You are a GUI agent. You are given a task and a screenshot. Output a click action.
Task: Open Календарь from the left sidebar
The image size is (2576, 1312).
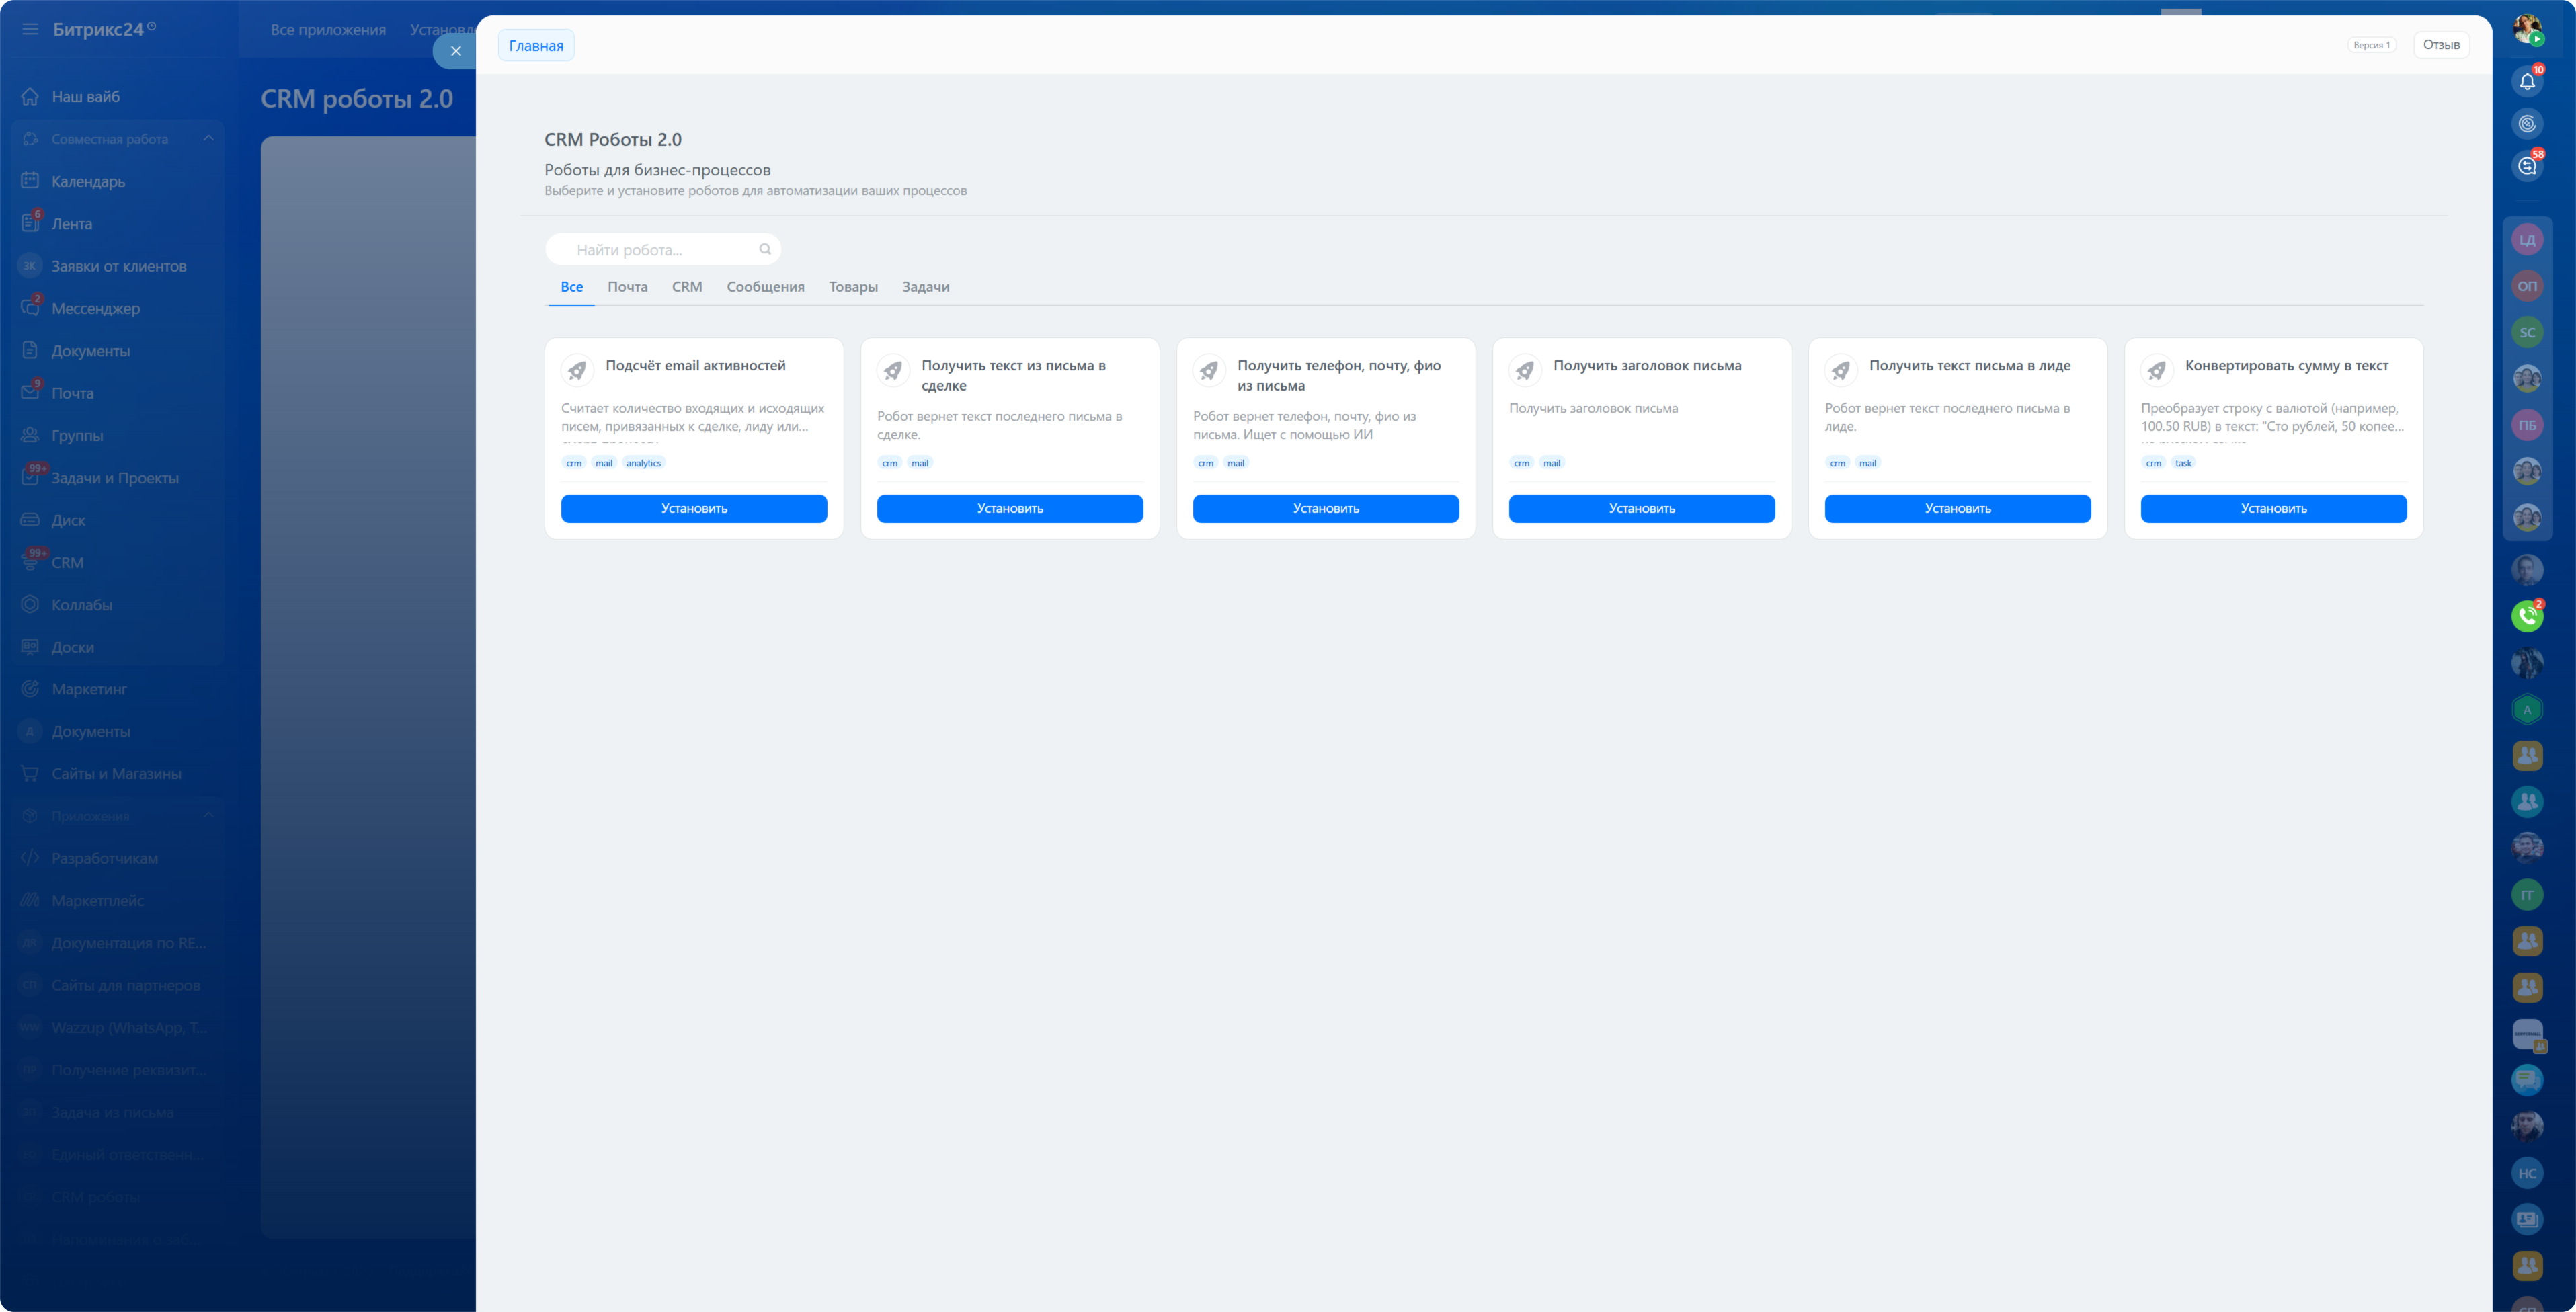[x=88, y=181]
